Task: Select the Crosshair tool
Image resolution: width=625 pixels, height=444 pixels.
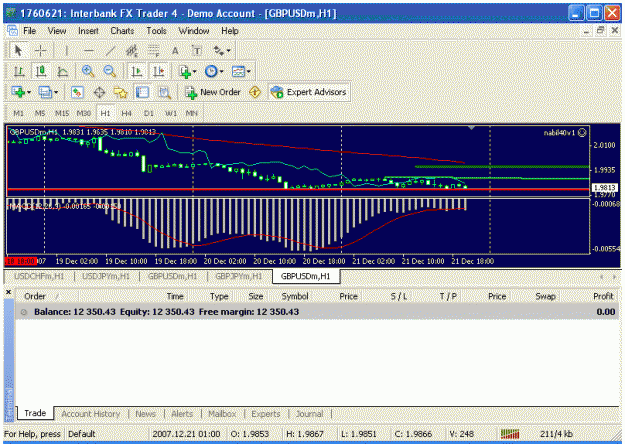Action: click(41, 51)
